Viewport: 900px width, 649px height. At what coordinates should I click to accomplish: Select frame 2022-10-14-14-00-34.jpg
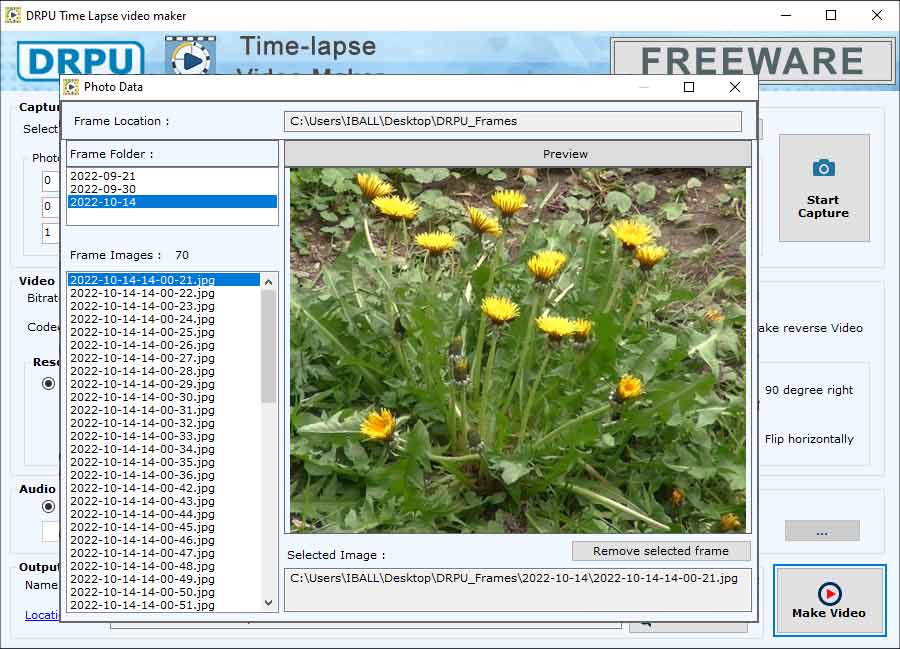click(x=164, y=449)
